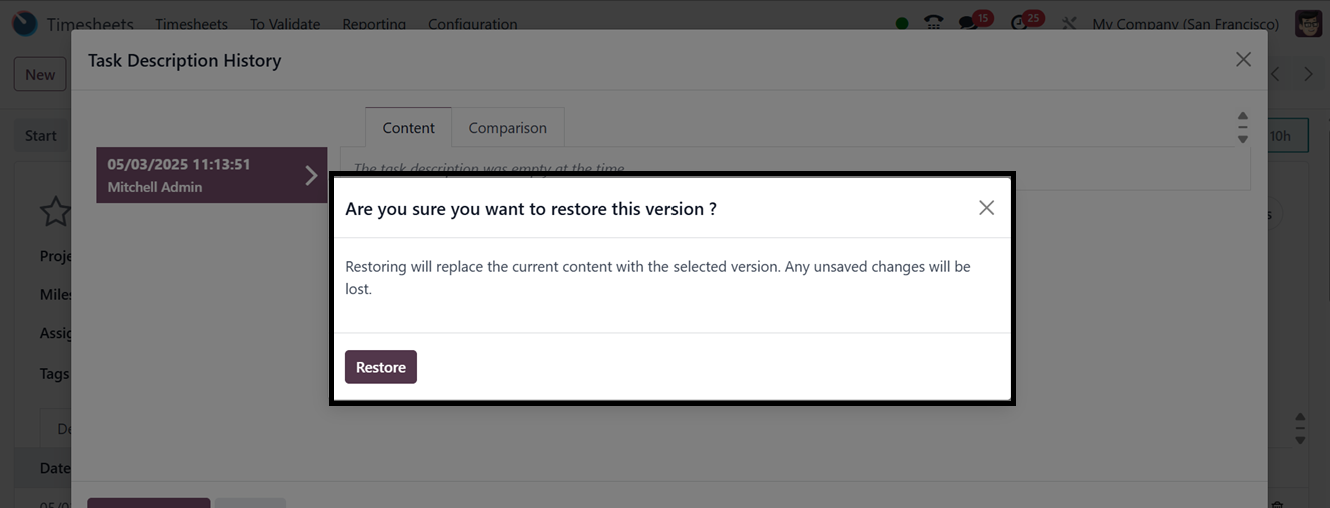Close the Task Description History dialog
The image size is (1330, 508).
tap(1243, 60)
